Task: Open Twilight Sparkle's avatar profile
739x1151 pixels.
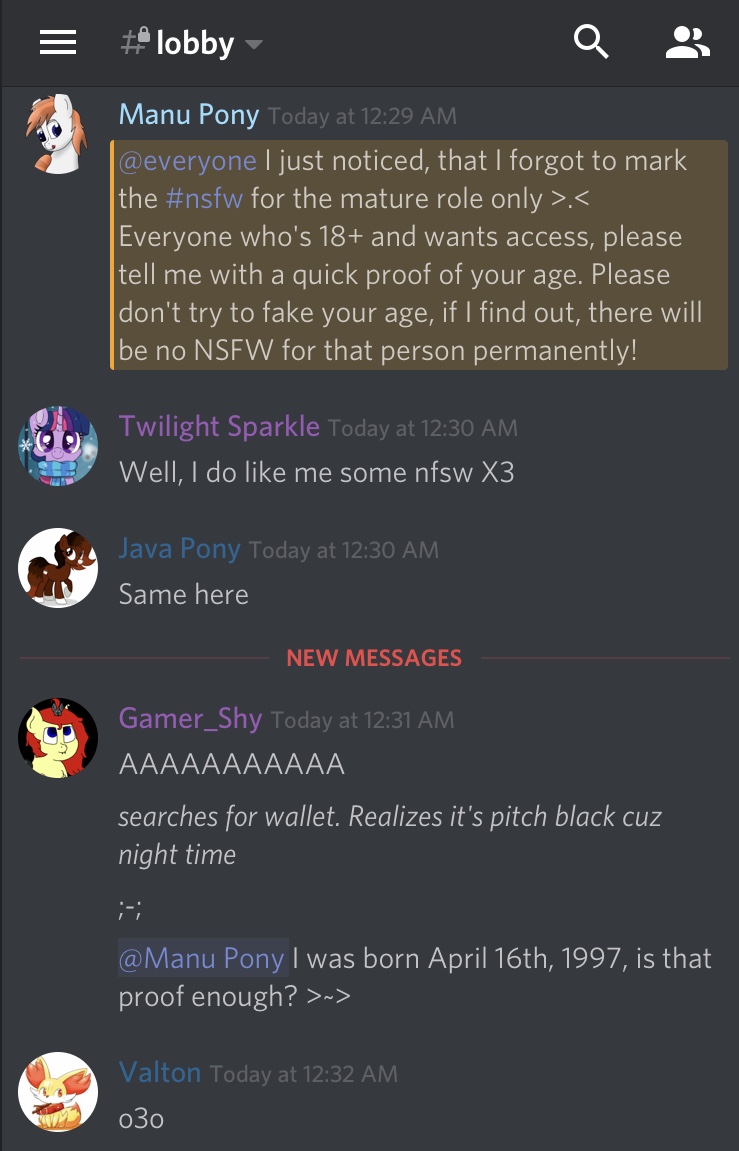Action: point(58,446)
